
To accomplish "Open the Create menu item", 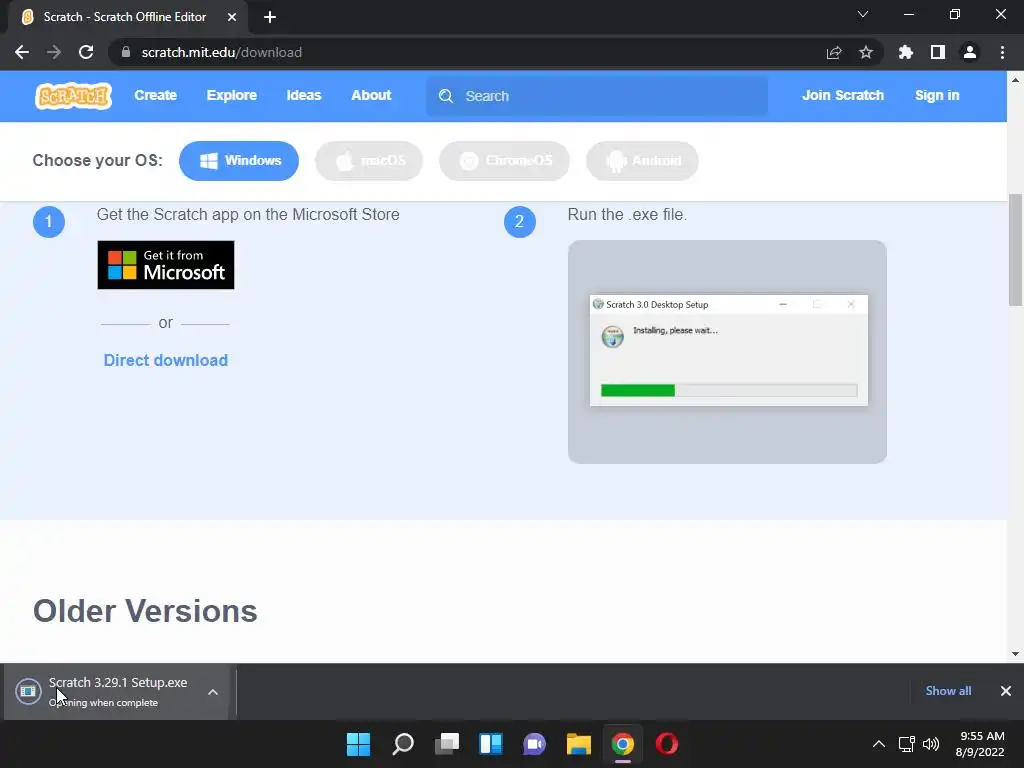I will (155, 95).
